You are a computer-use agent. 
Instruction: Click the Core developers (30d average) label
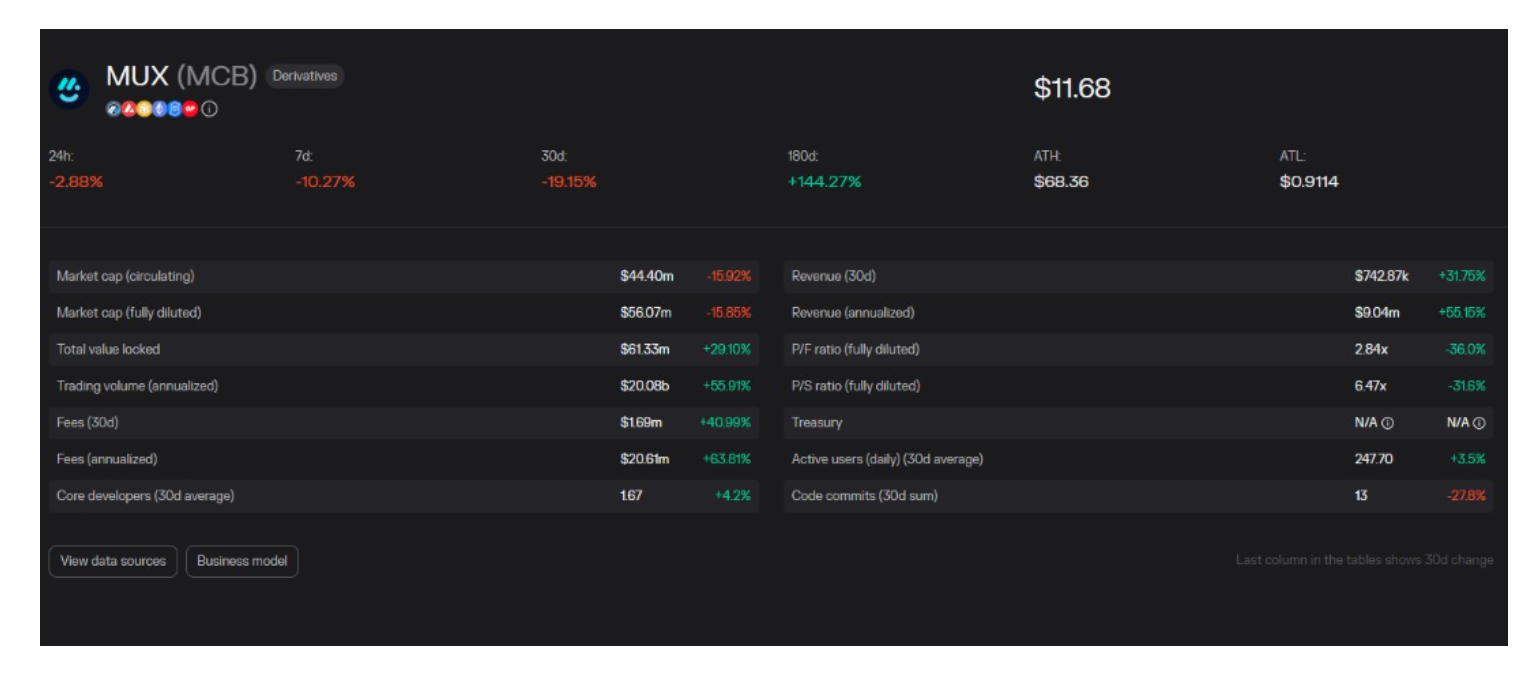click(x=145, y=496)
